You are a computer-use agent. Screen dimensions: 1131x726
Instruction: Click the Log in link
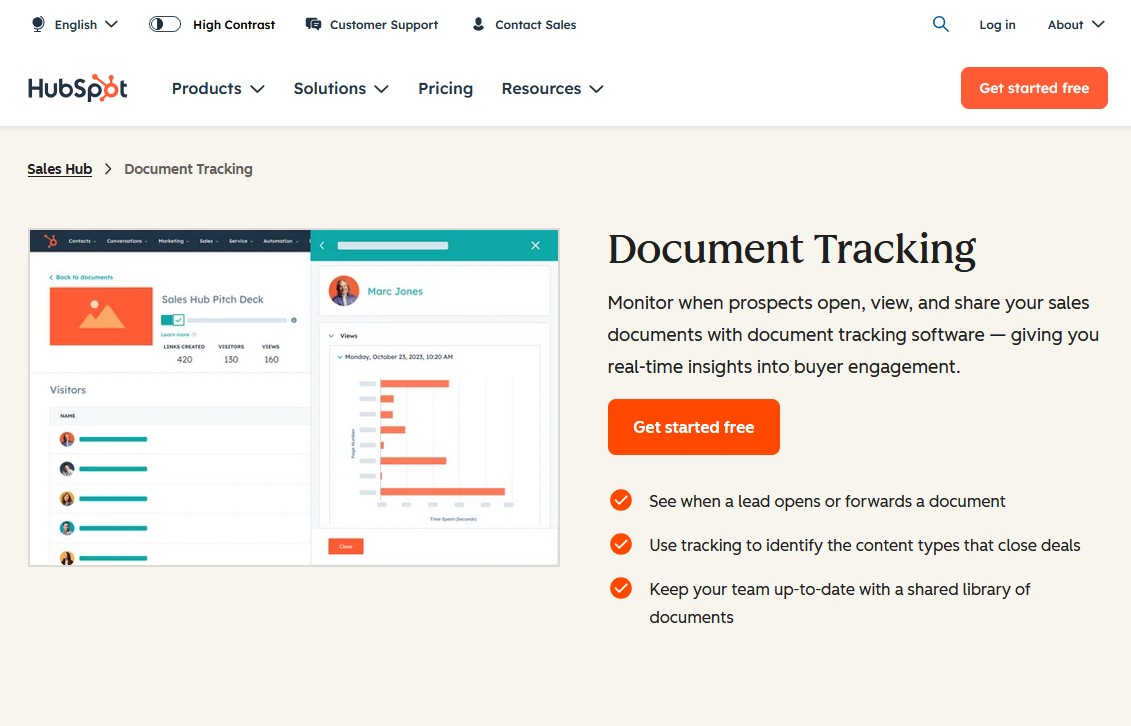pyautogui.click(x=998, y=25)
